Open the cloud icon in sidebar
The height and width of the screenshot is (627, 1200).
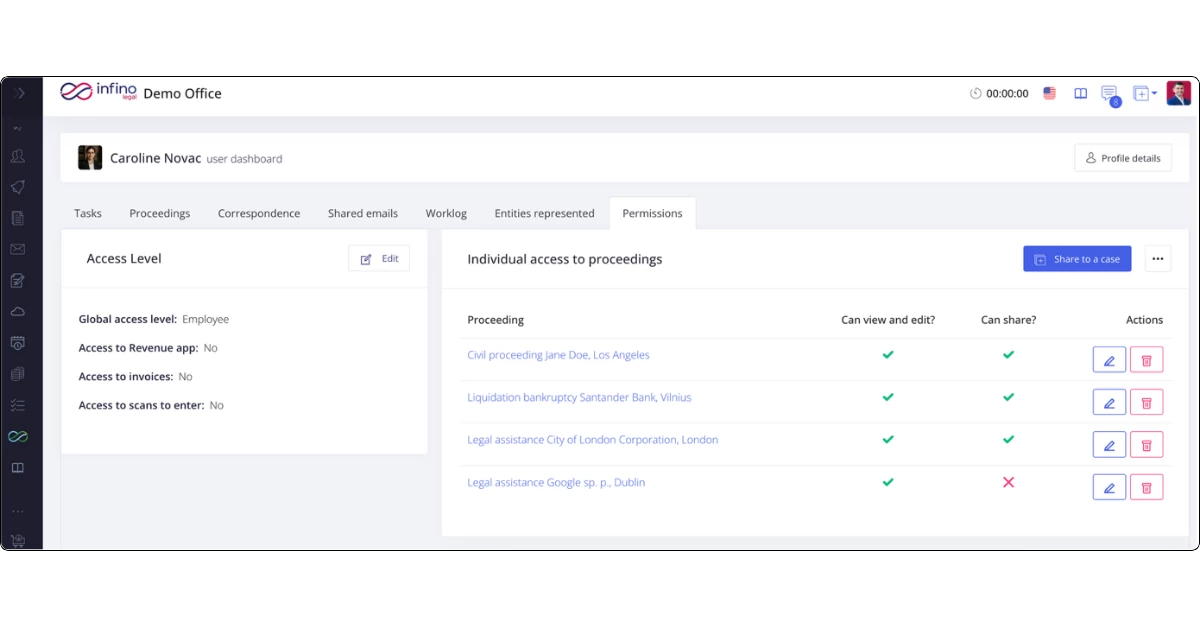tap(18, 312)
